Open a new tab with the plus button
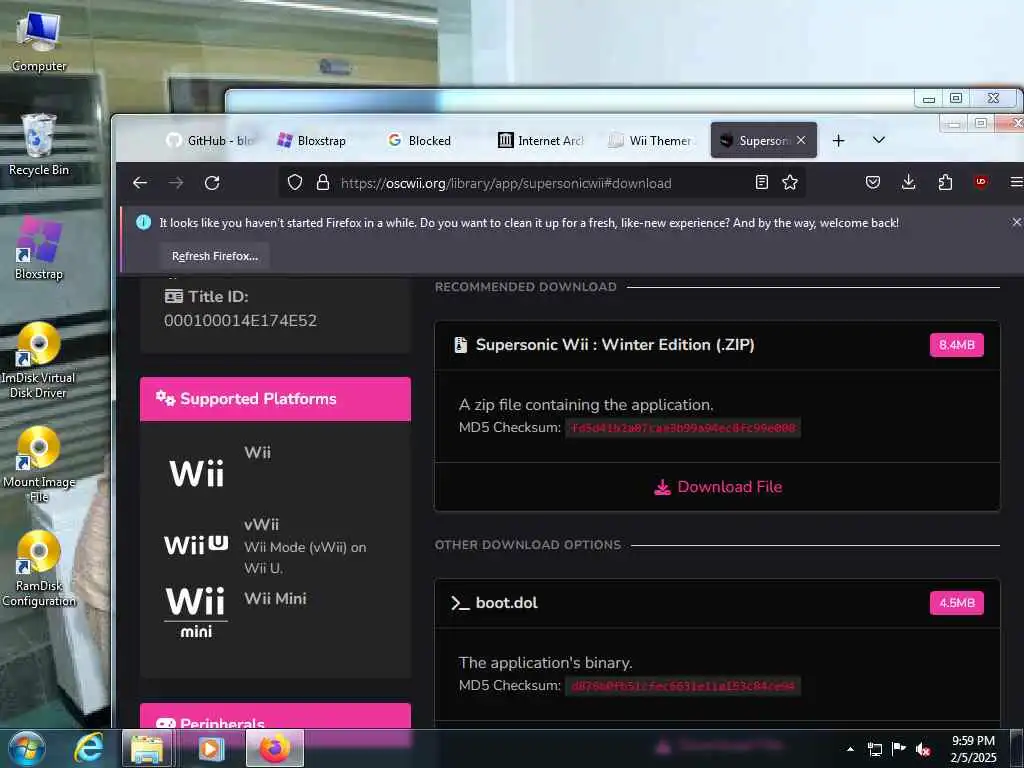Screen dimensions: 1024x768 click(x=839, y=140)
